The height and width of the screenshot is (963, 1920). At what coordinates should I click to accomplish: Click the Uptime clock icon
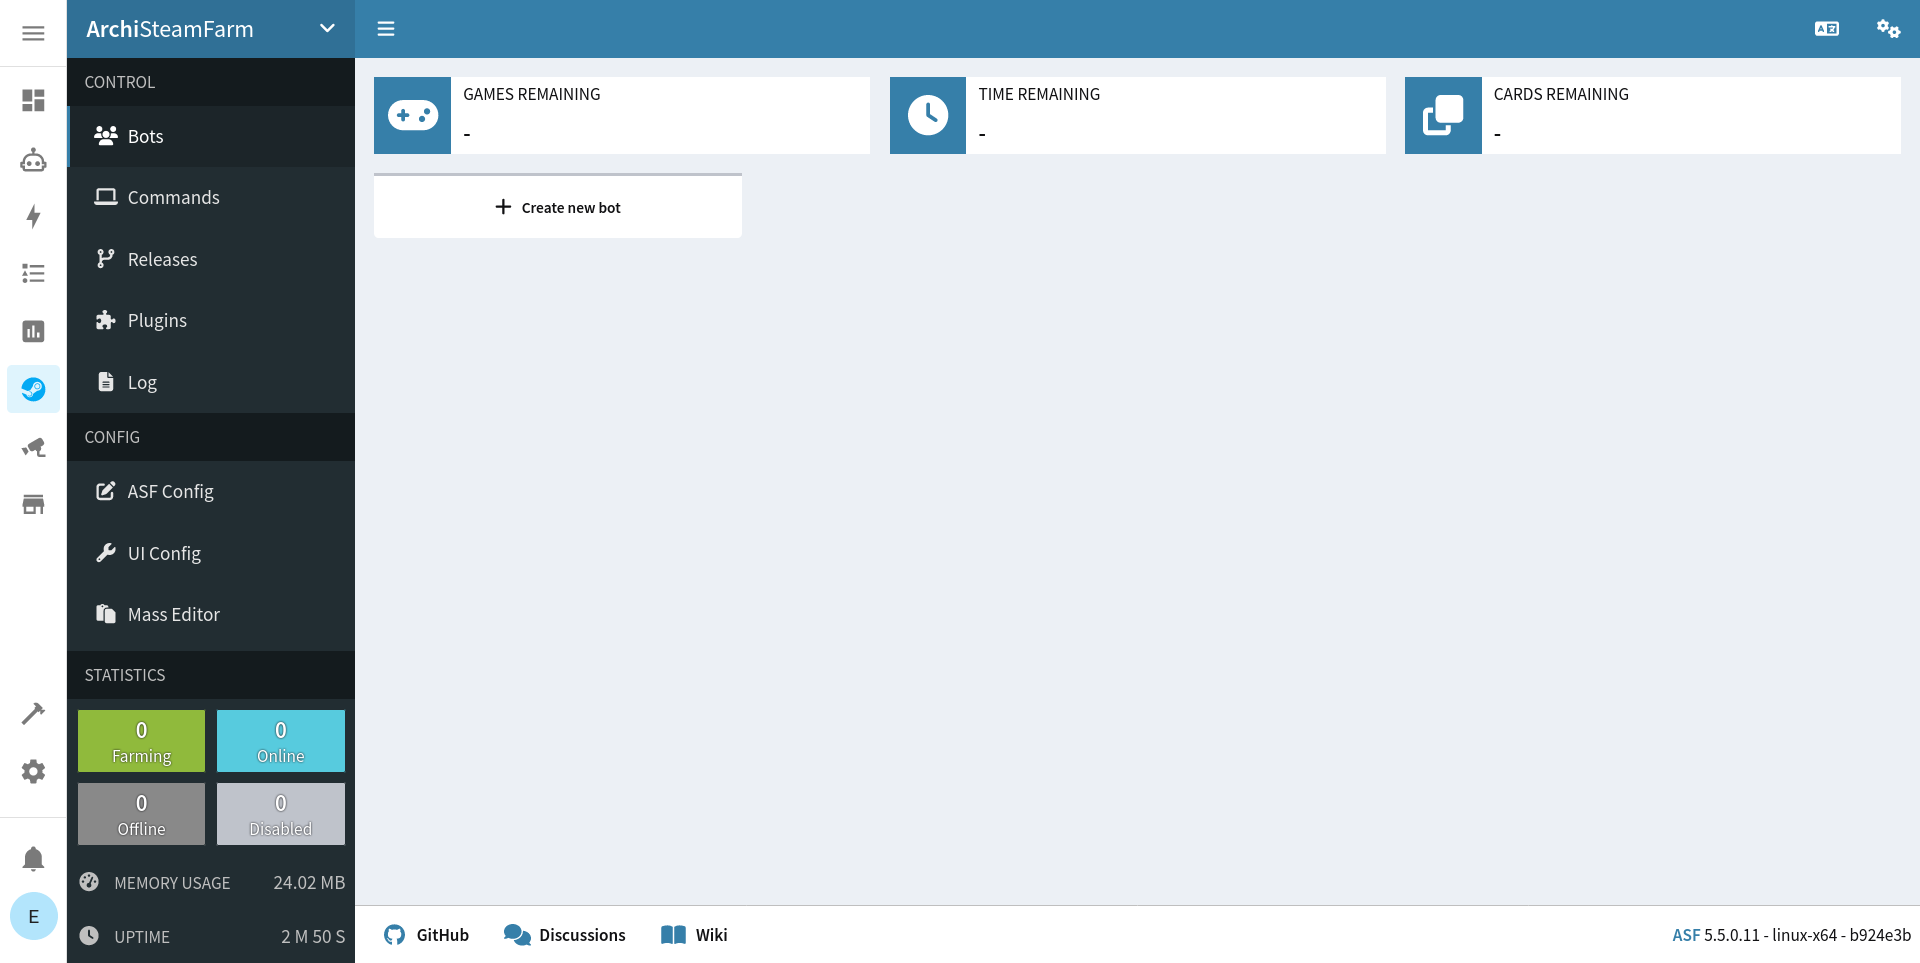(89, 936)
